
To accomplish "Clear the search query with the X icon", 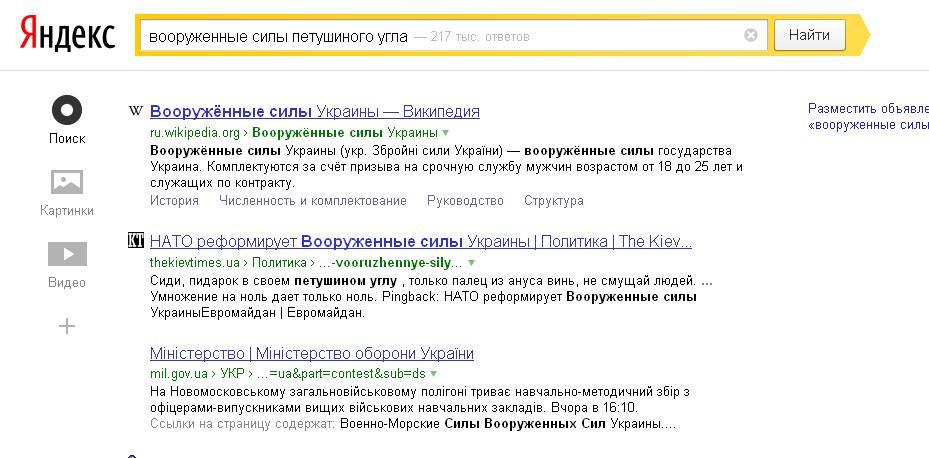I will pos(751,36).
